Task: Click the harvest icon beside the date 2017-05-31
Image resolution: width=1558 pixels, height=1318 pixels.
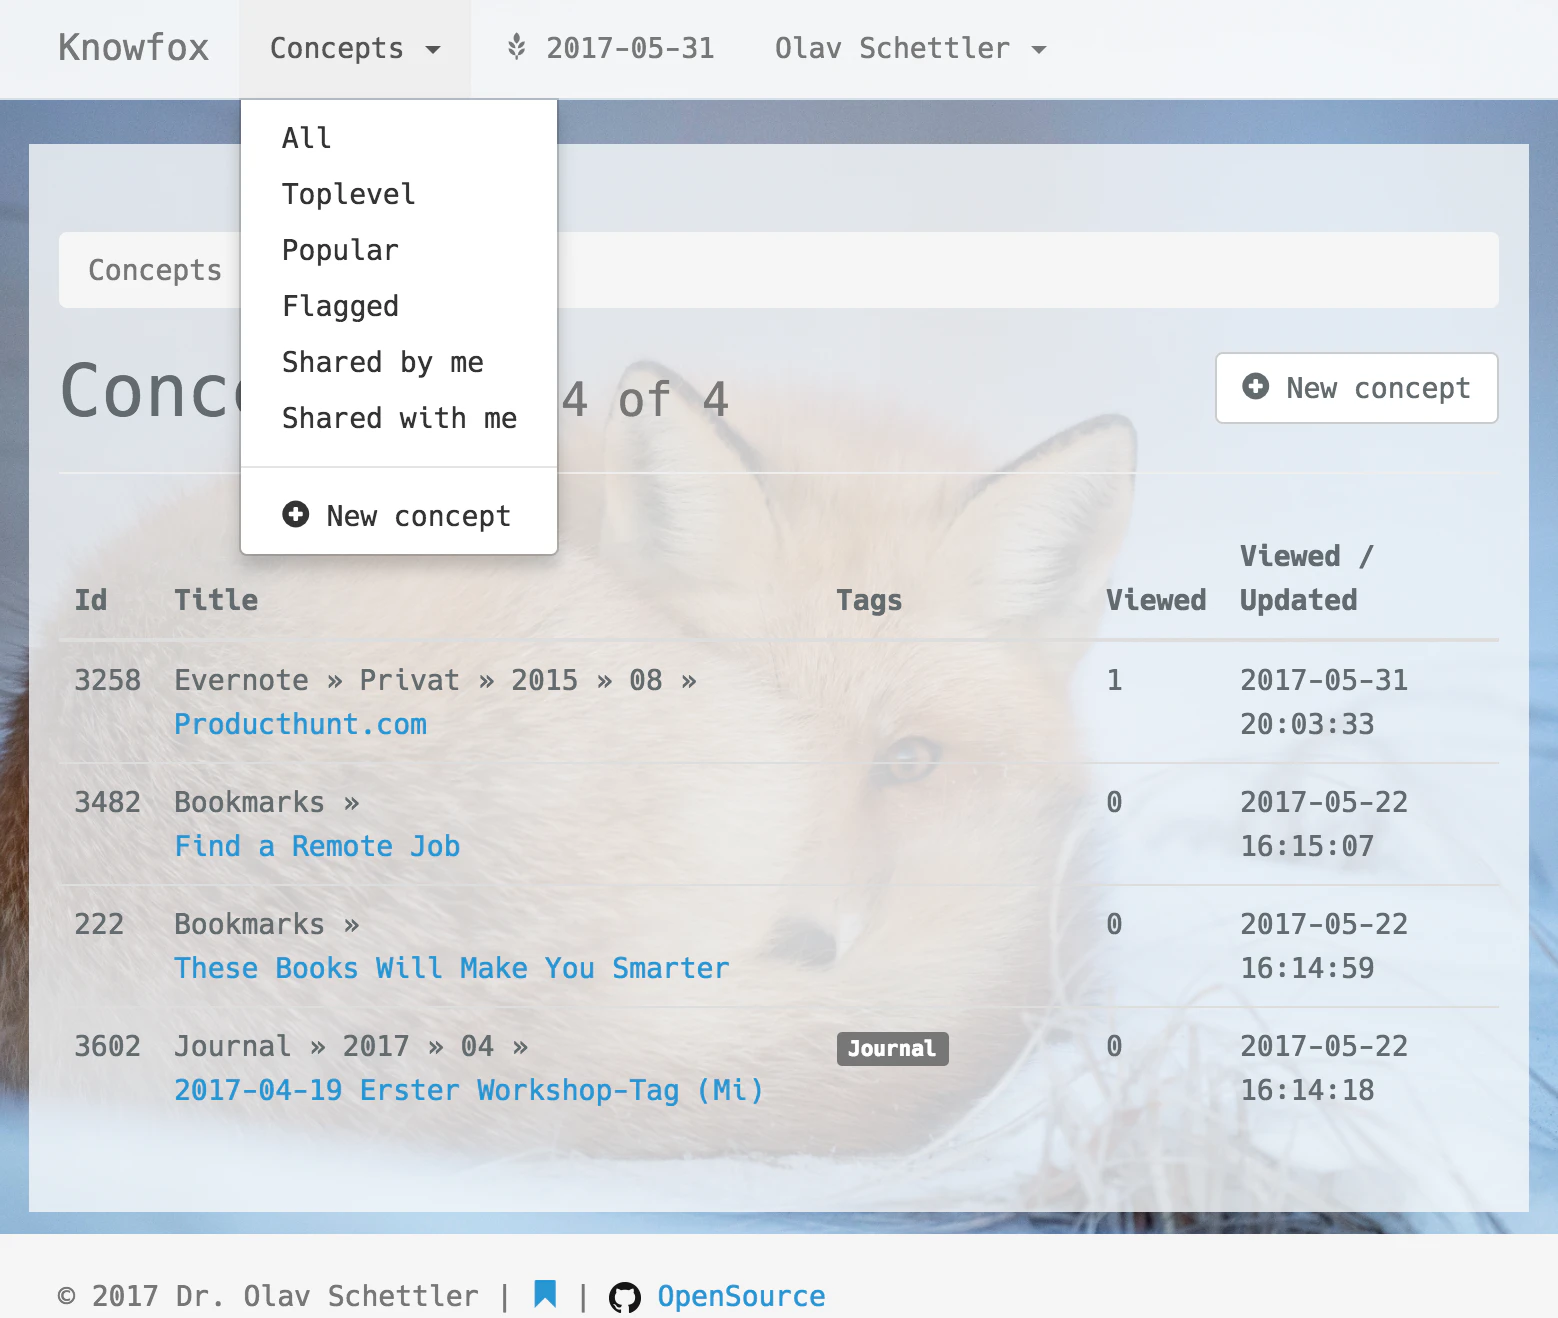Action: pos(516,48)
